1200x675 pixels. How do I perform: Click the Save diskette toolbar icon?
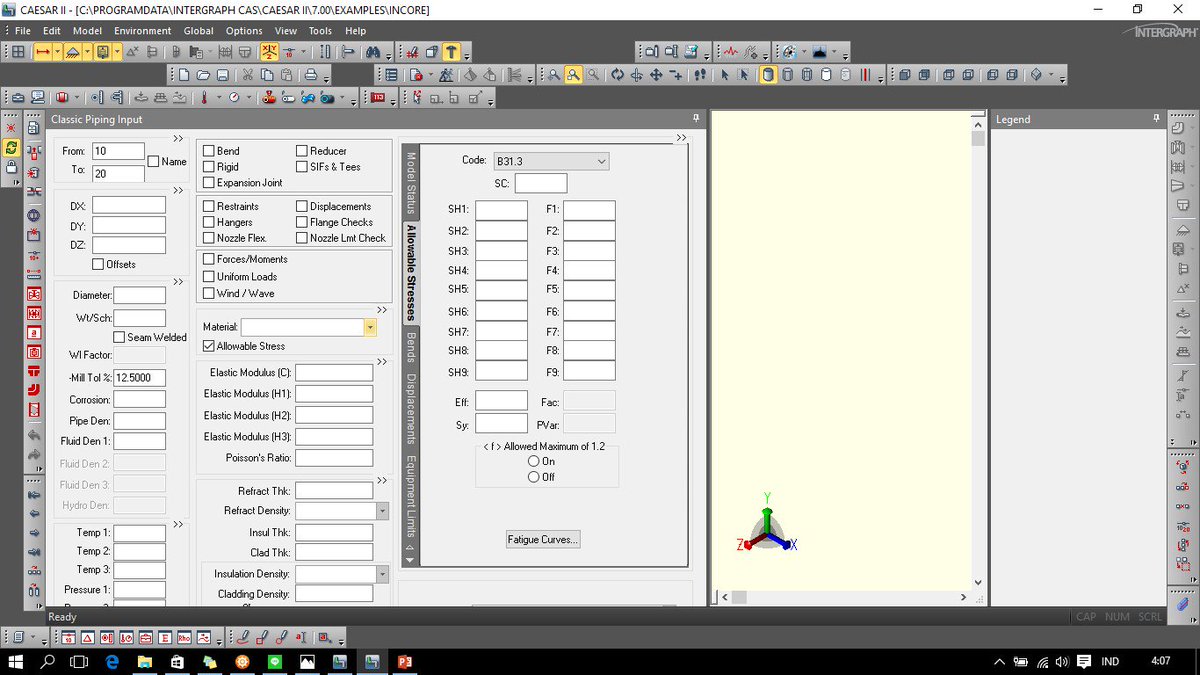tap(222, 75)
